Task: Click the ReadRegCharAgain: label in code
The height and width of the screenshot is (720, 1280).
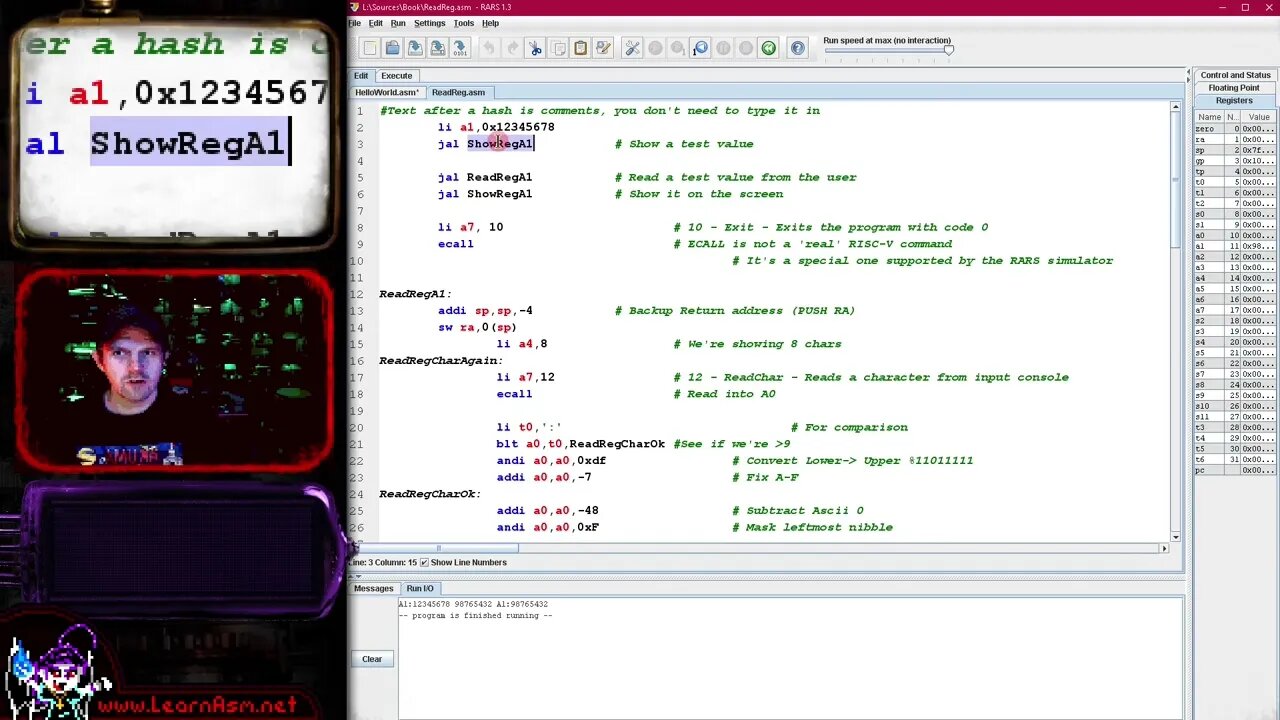Action: click(441, 361)
